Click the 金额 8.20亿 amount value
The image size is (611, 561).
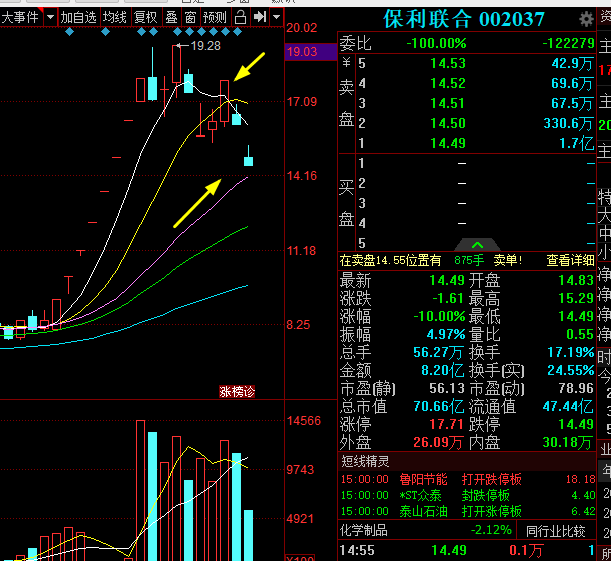tap(443, 370)
